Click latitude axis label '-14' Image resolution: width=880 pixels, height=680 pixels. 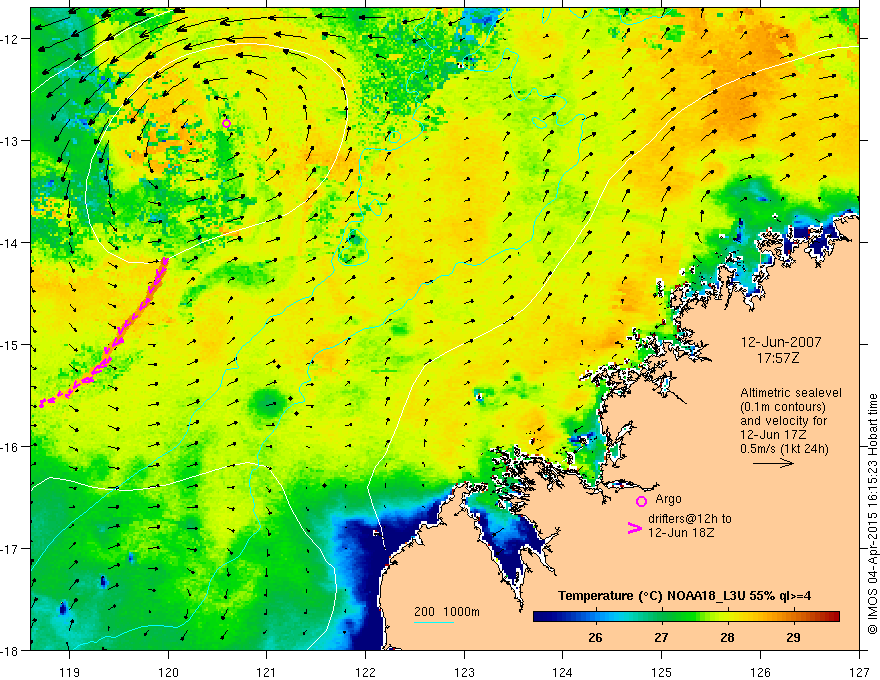click(11, 242)
